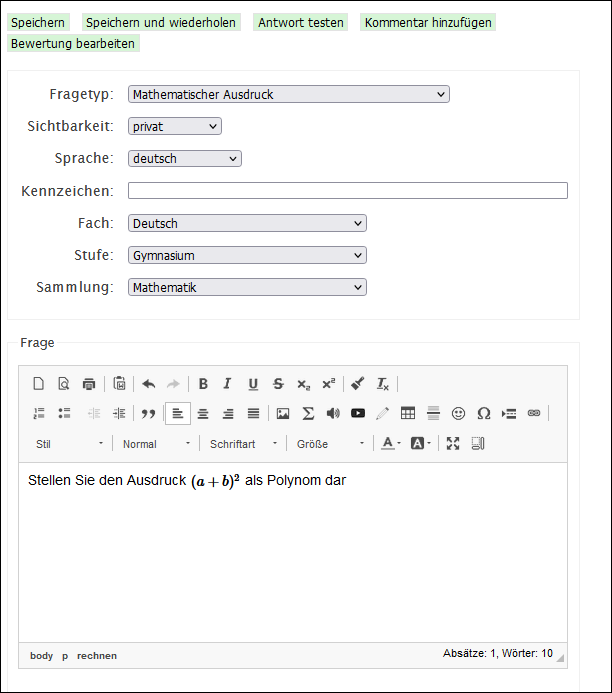The height and width of the screenshot is (693, 612).
Task: Toggle strikethrough formatting
Action: tap(278, 384)
